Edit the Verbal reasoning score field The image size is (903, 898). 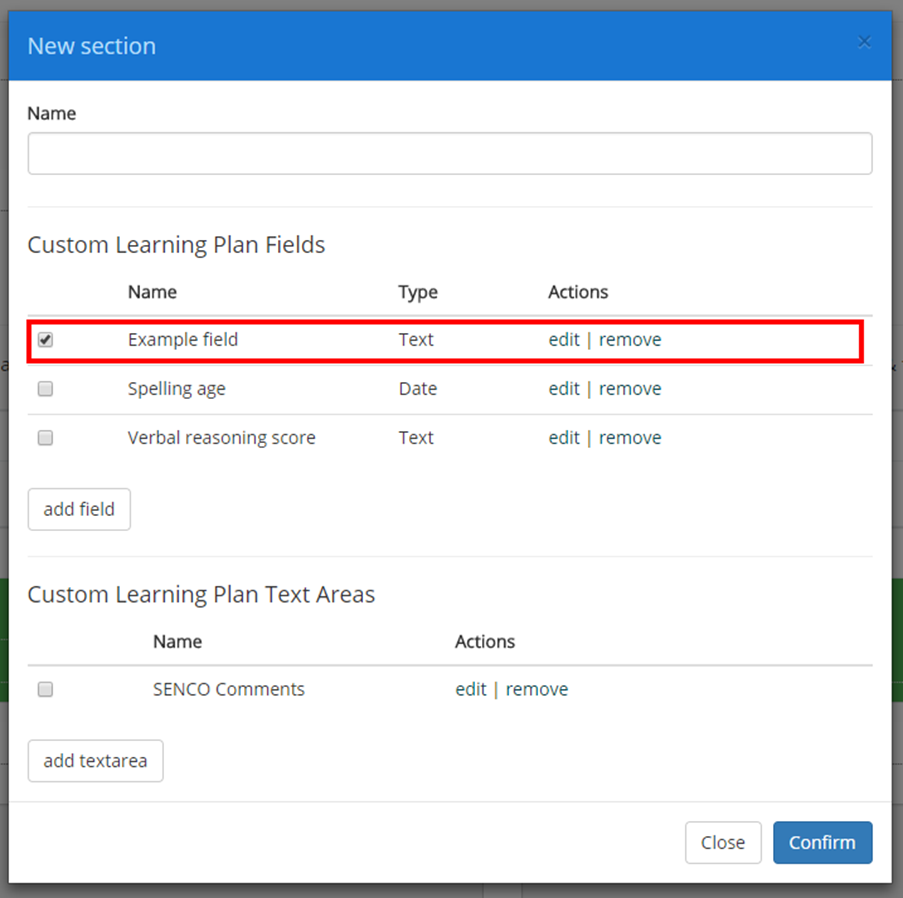tap(563, 437)
